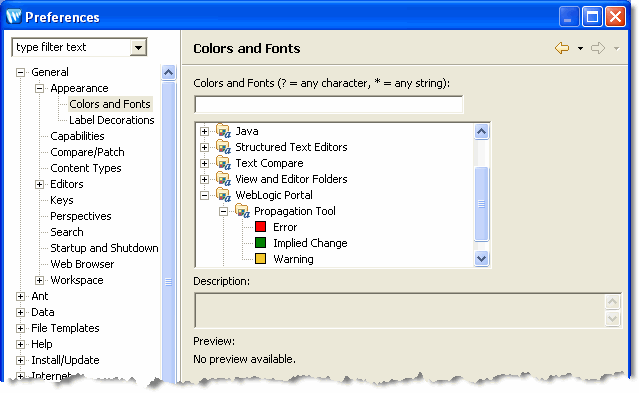Select the Warning color entry

tap(293, 259)
